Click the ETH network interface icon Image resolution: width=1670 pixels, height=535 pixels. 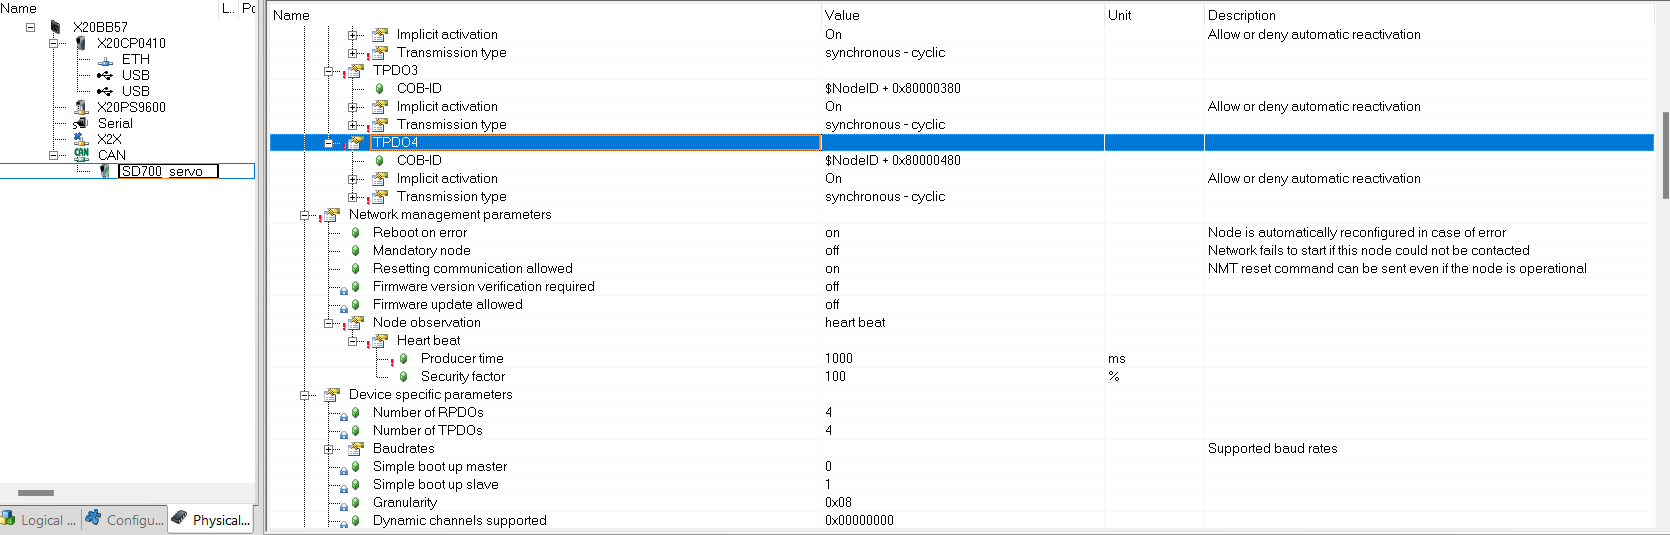(x=105, y=60)
